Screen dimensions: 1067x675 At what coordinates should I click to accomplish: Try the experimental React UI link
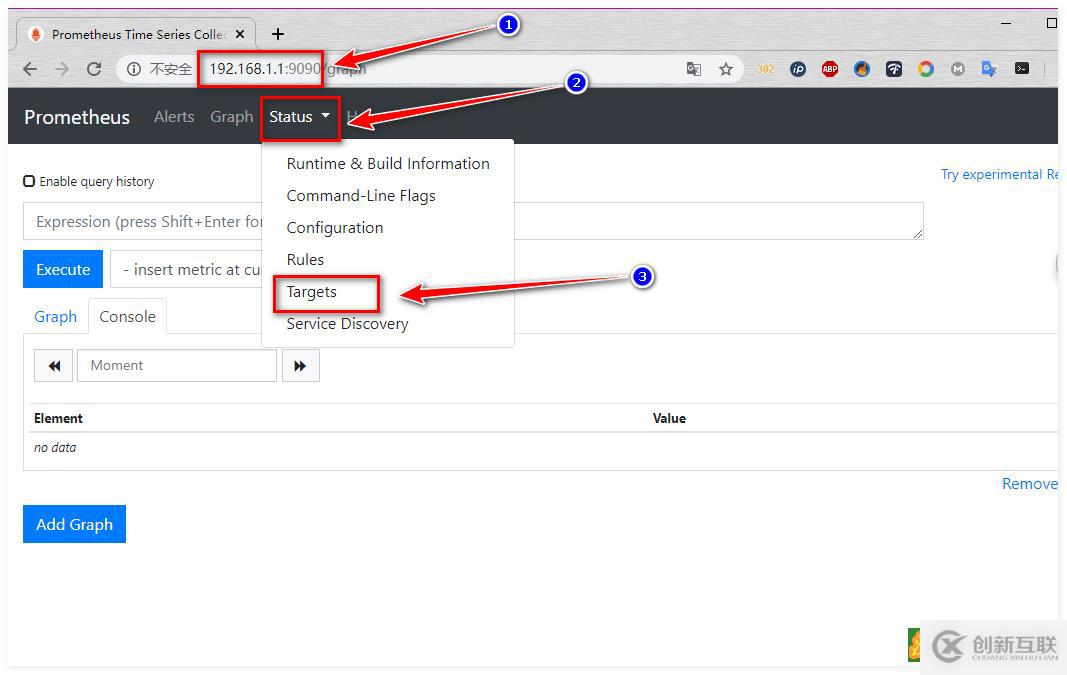(x=998, y=174)
